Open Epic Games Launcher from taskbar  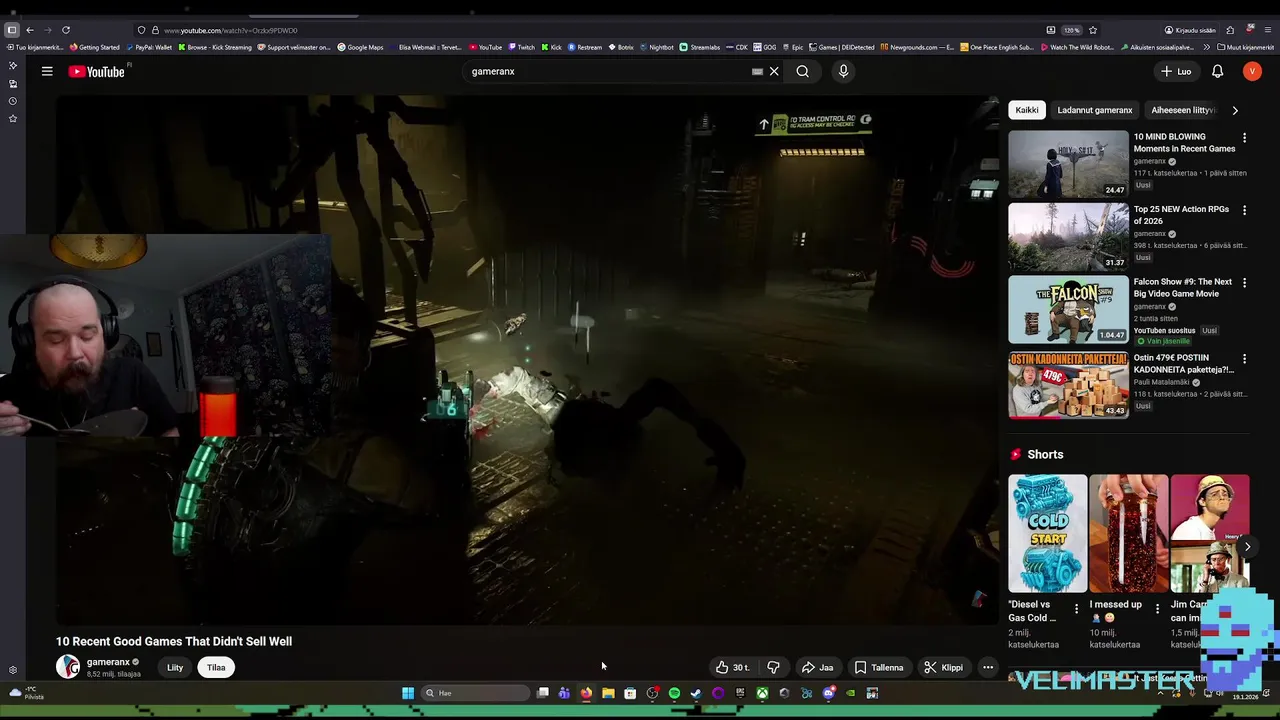click(x=740, y=693)
